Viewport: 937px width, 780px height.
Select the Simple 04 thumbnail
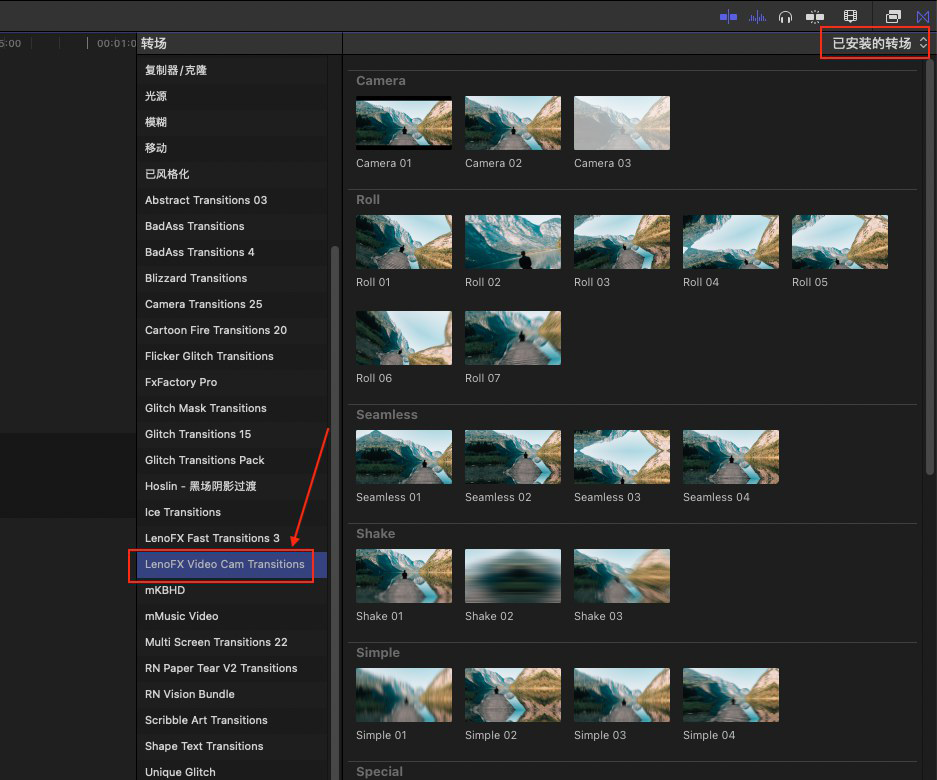tap(731, 695)
